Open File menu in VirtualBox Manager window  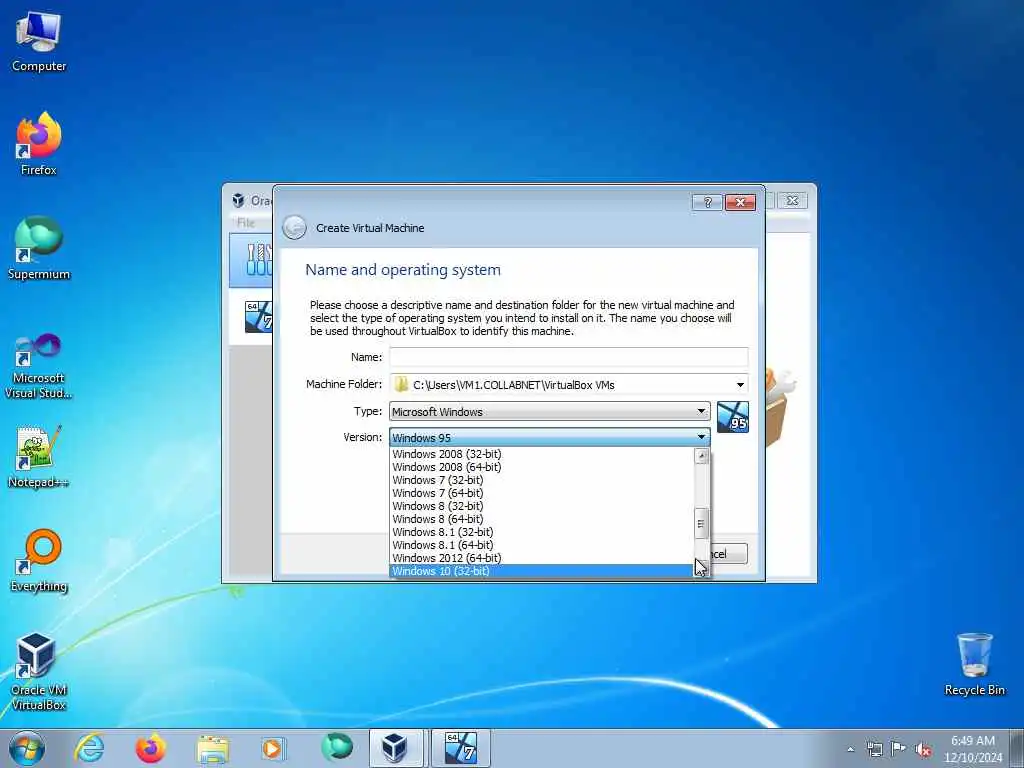point(246,223)
